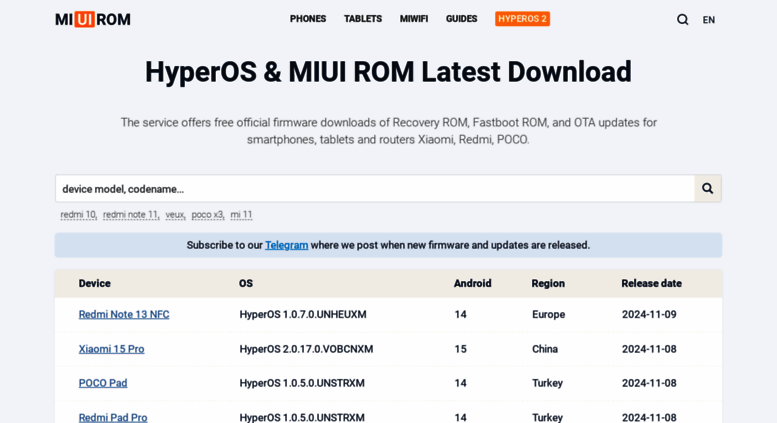Screen dimensions: 777x423
Task: Click the HYPEROS 2 orange badge
Action: click(x=522, y=19)
